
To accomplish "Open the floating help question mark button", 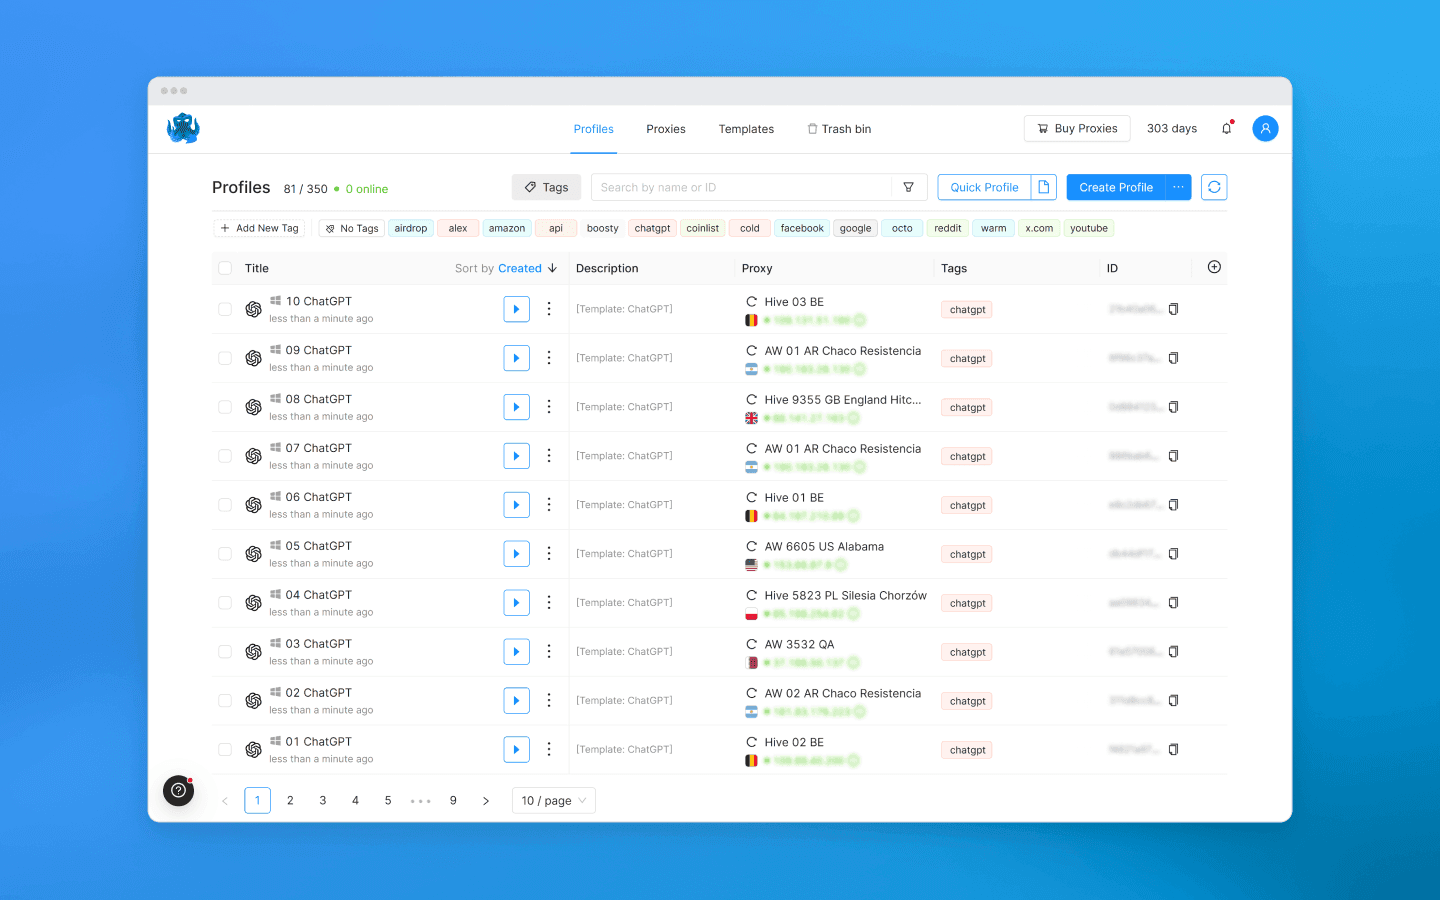I will click(x=178, y=791).
